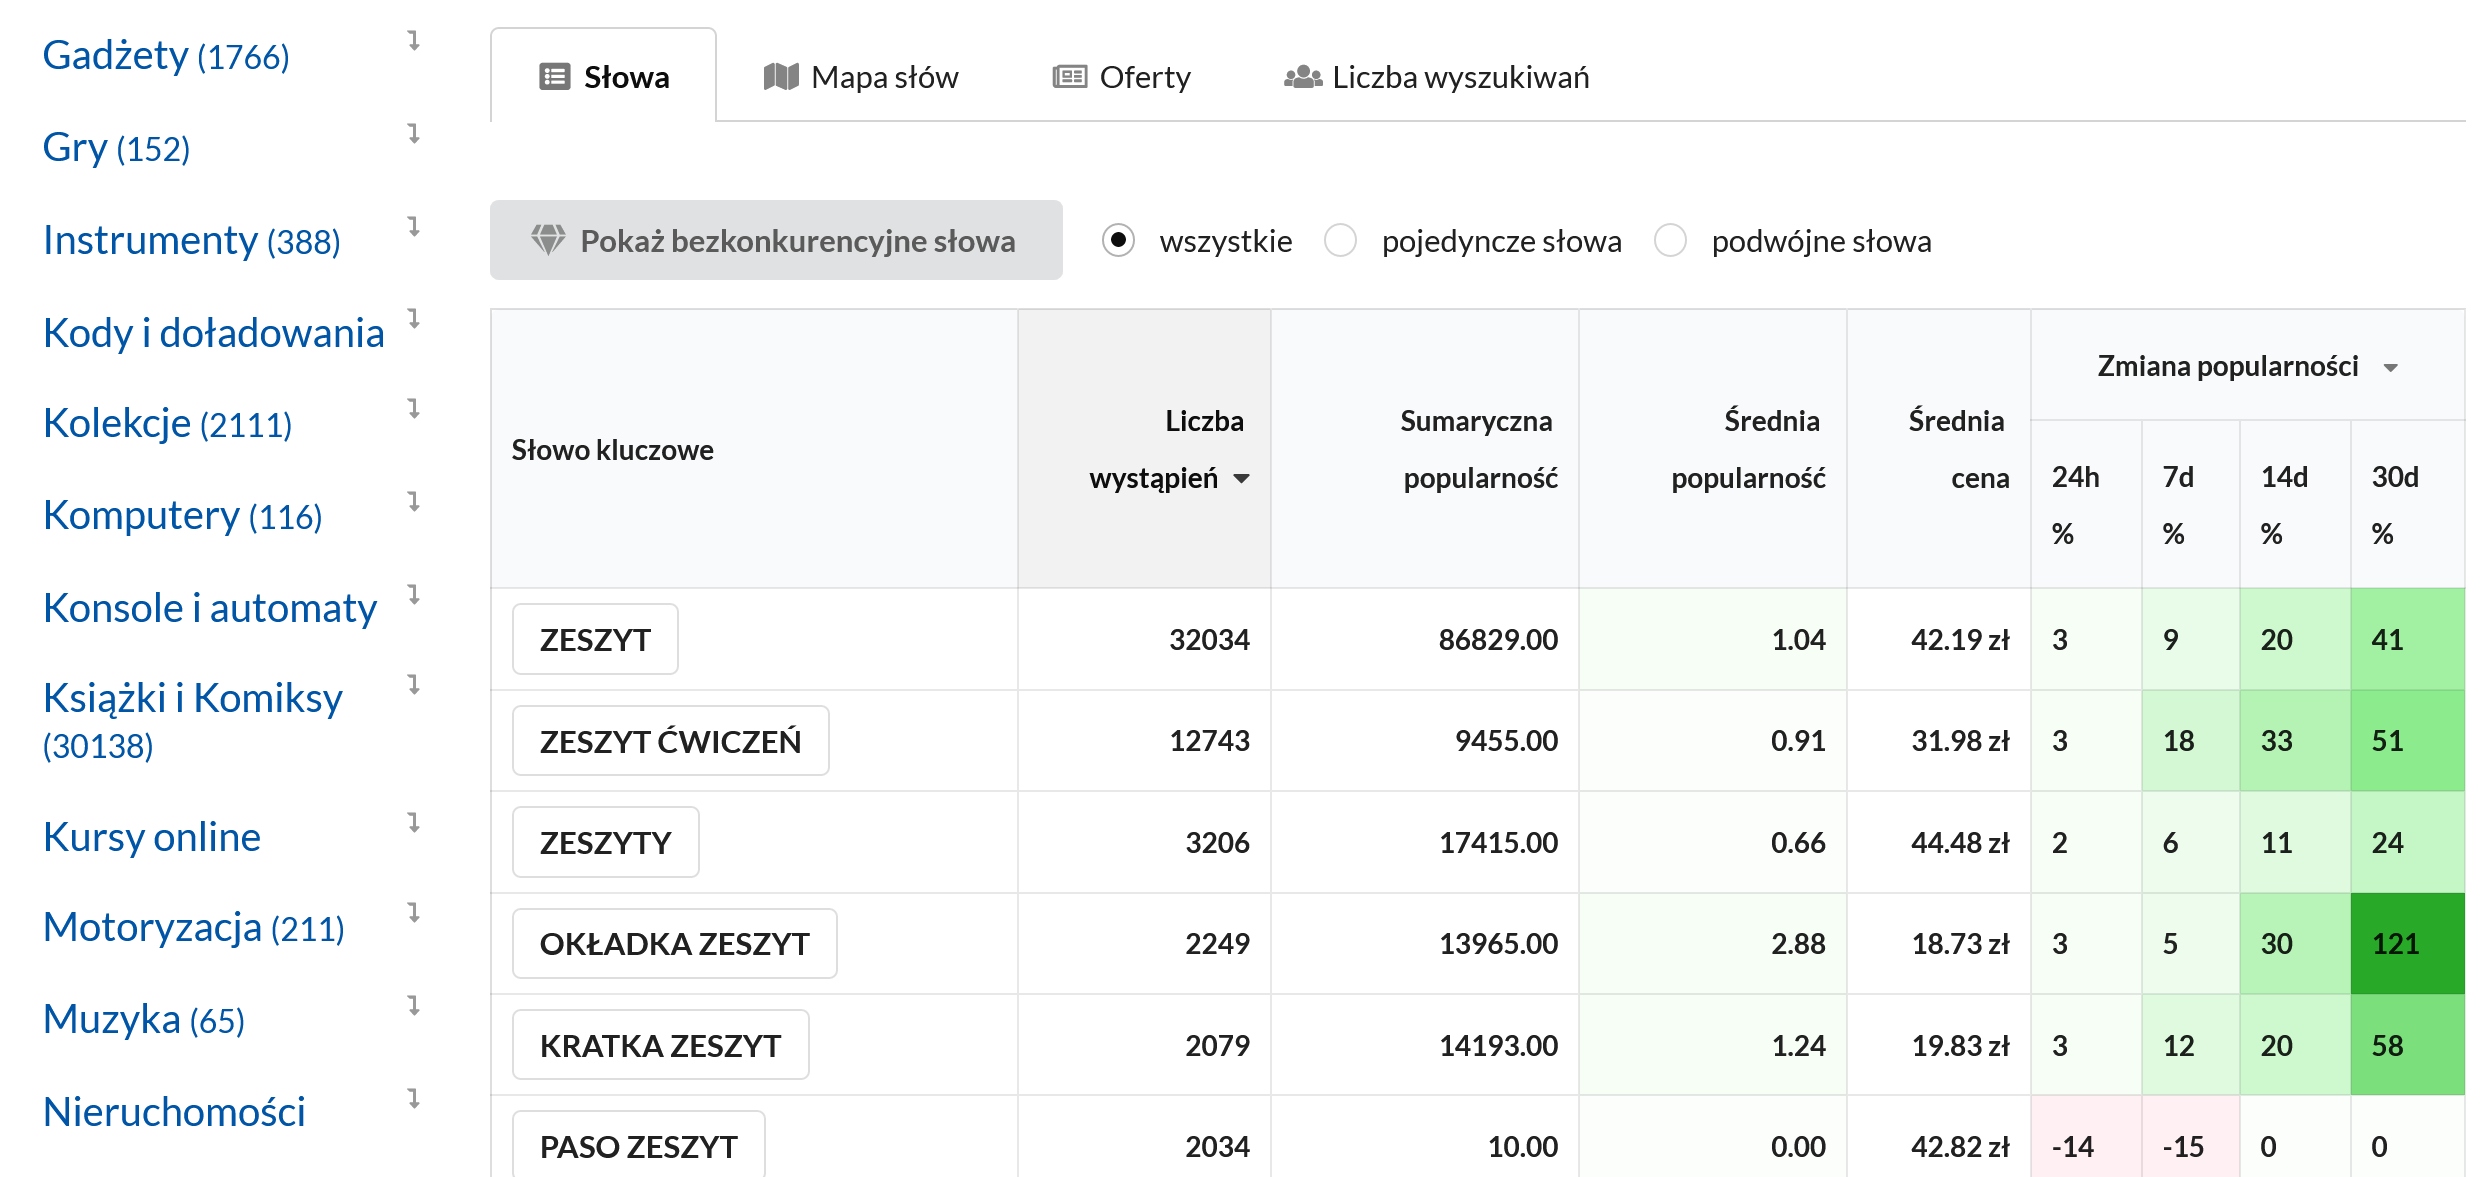
Task: Click the arrow icon next to Gadżety
Action: (413, 41)
